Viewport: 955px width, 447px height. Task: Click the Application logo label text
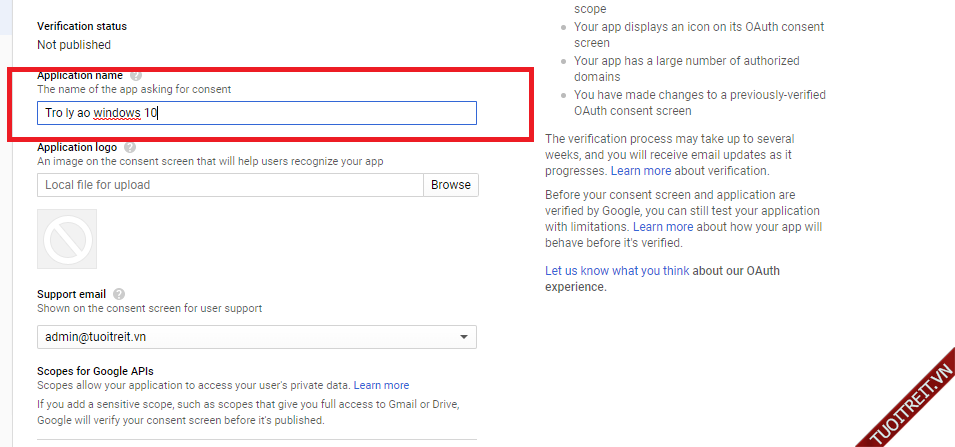point(77,148)
